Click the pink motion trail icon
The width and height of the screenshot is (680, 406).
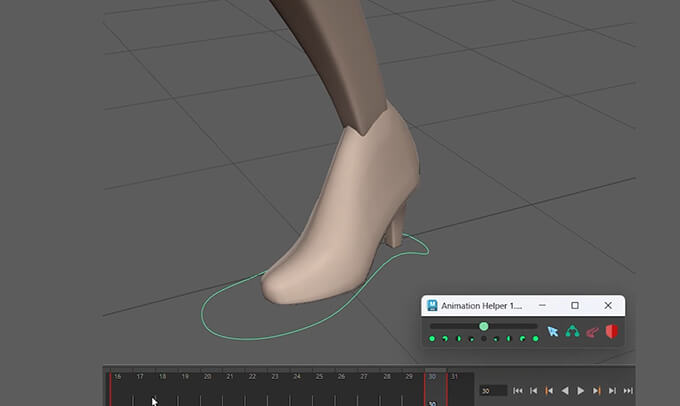[x=592, y=331]
